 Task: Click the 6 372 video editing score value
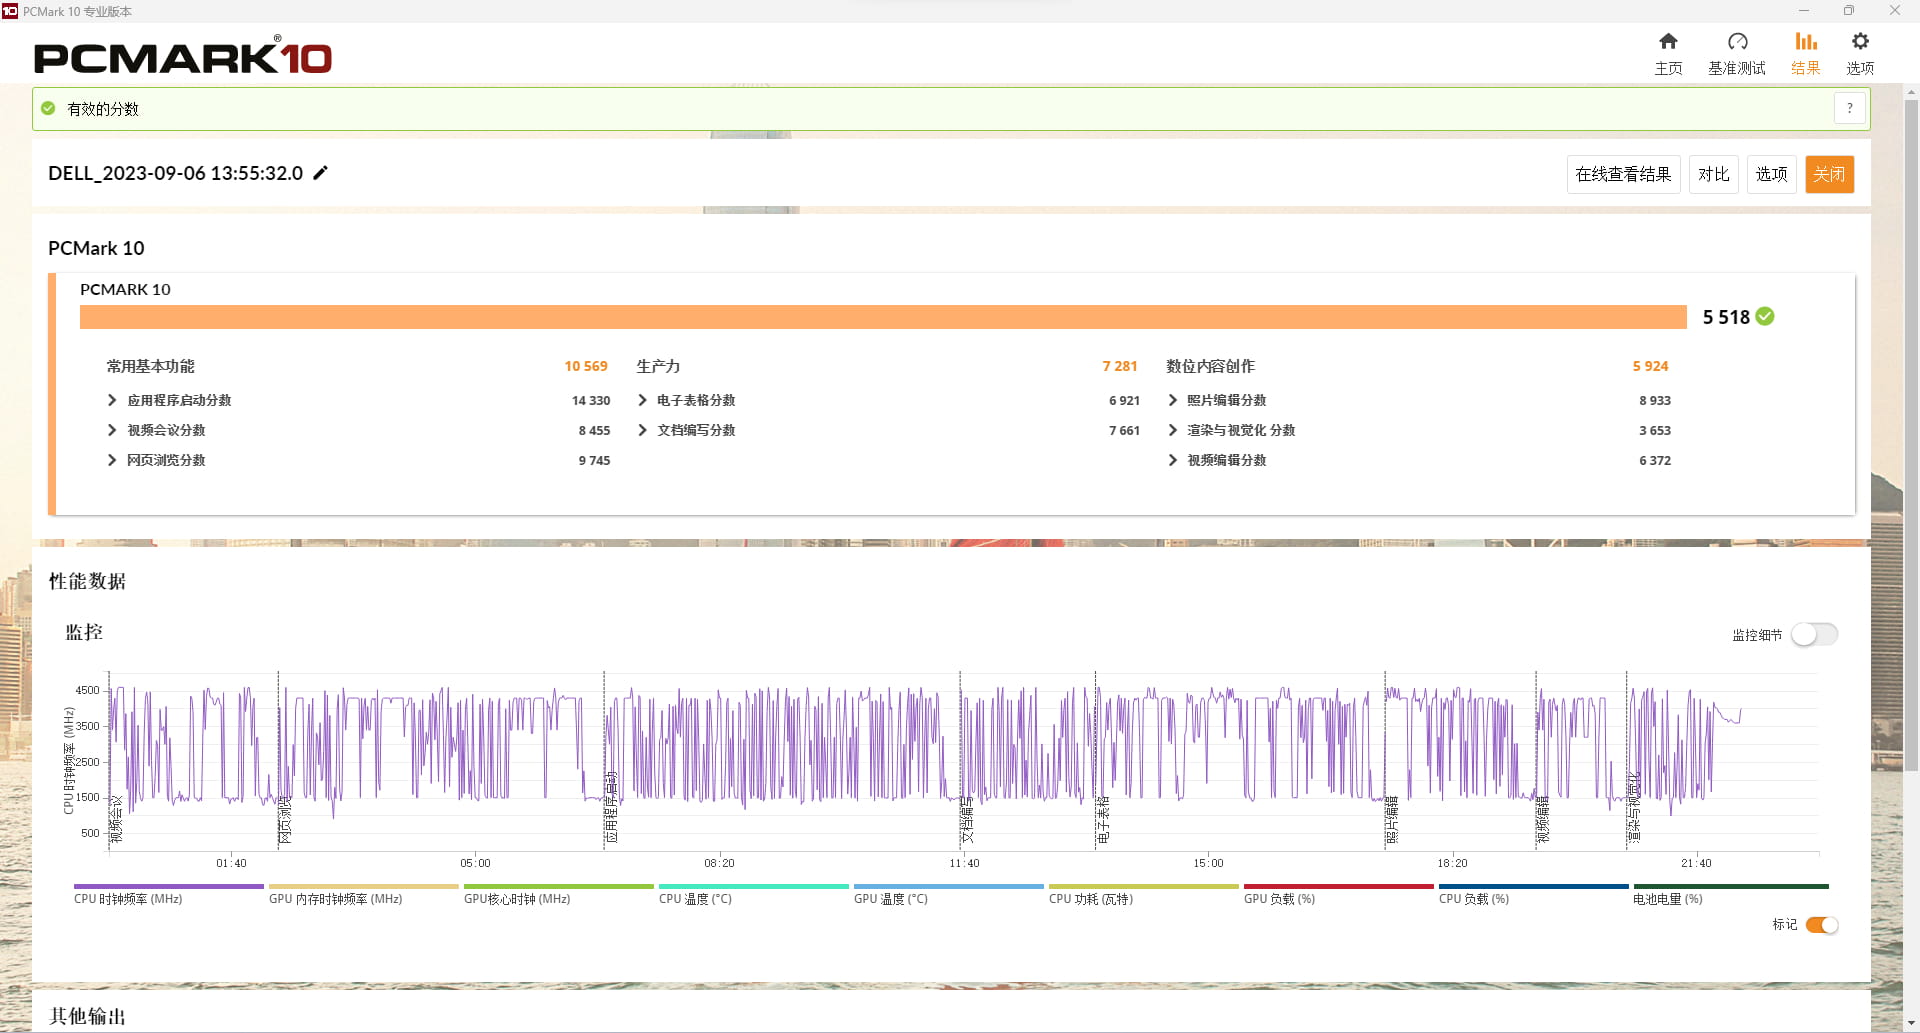pyautogui.click(x=1655, y=460)
